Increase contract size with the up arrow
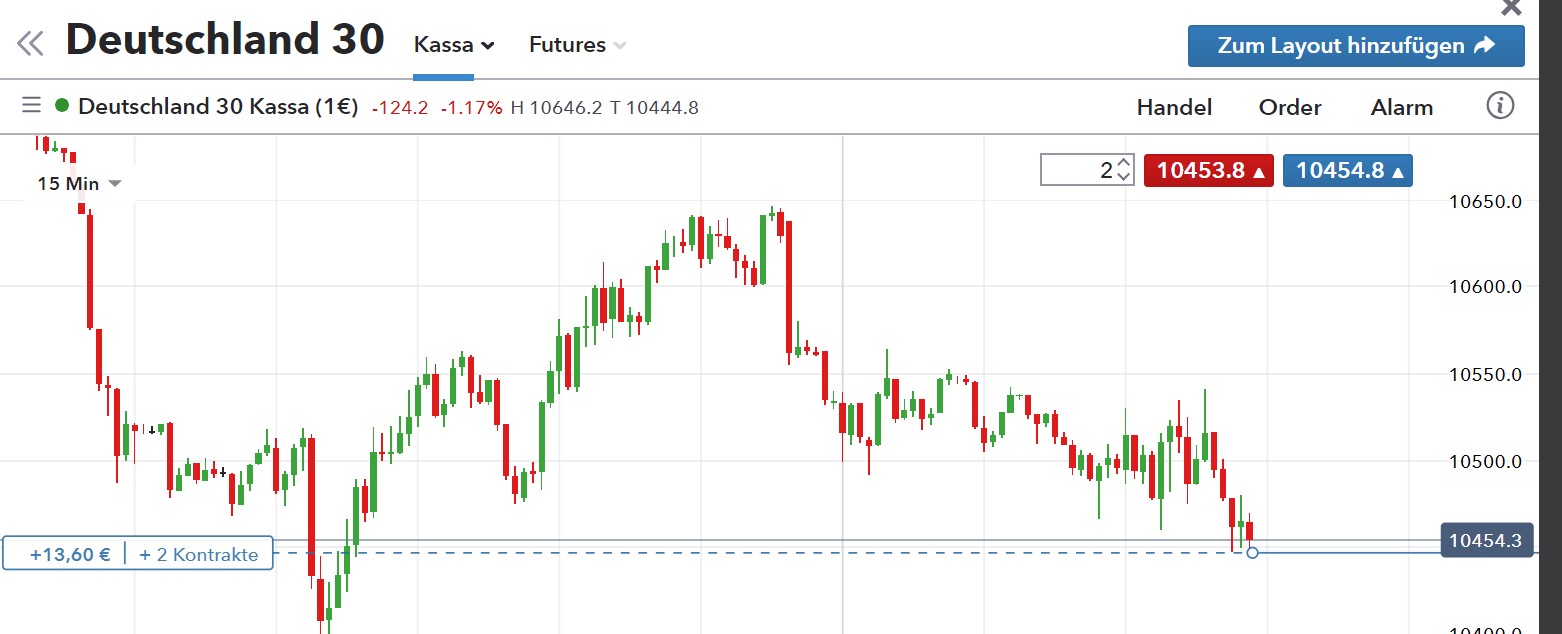Viewport: 1562px width, 634px height. 1124,163
